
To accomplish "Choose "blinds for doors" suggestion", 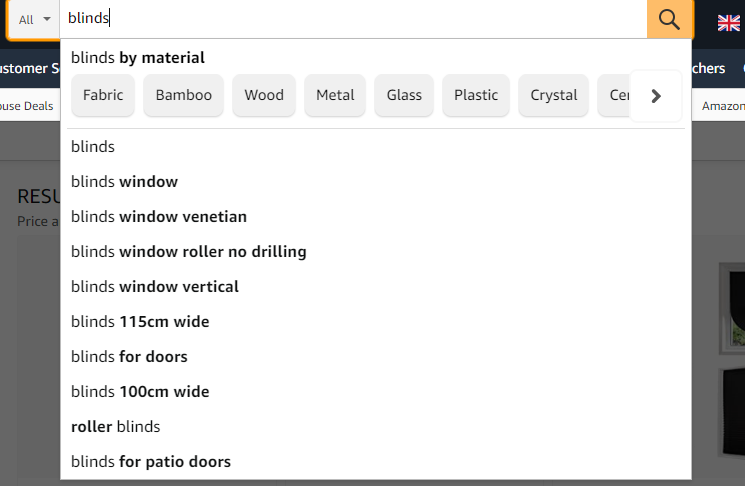I will coord(376,357).
